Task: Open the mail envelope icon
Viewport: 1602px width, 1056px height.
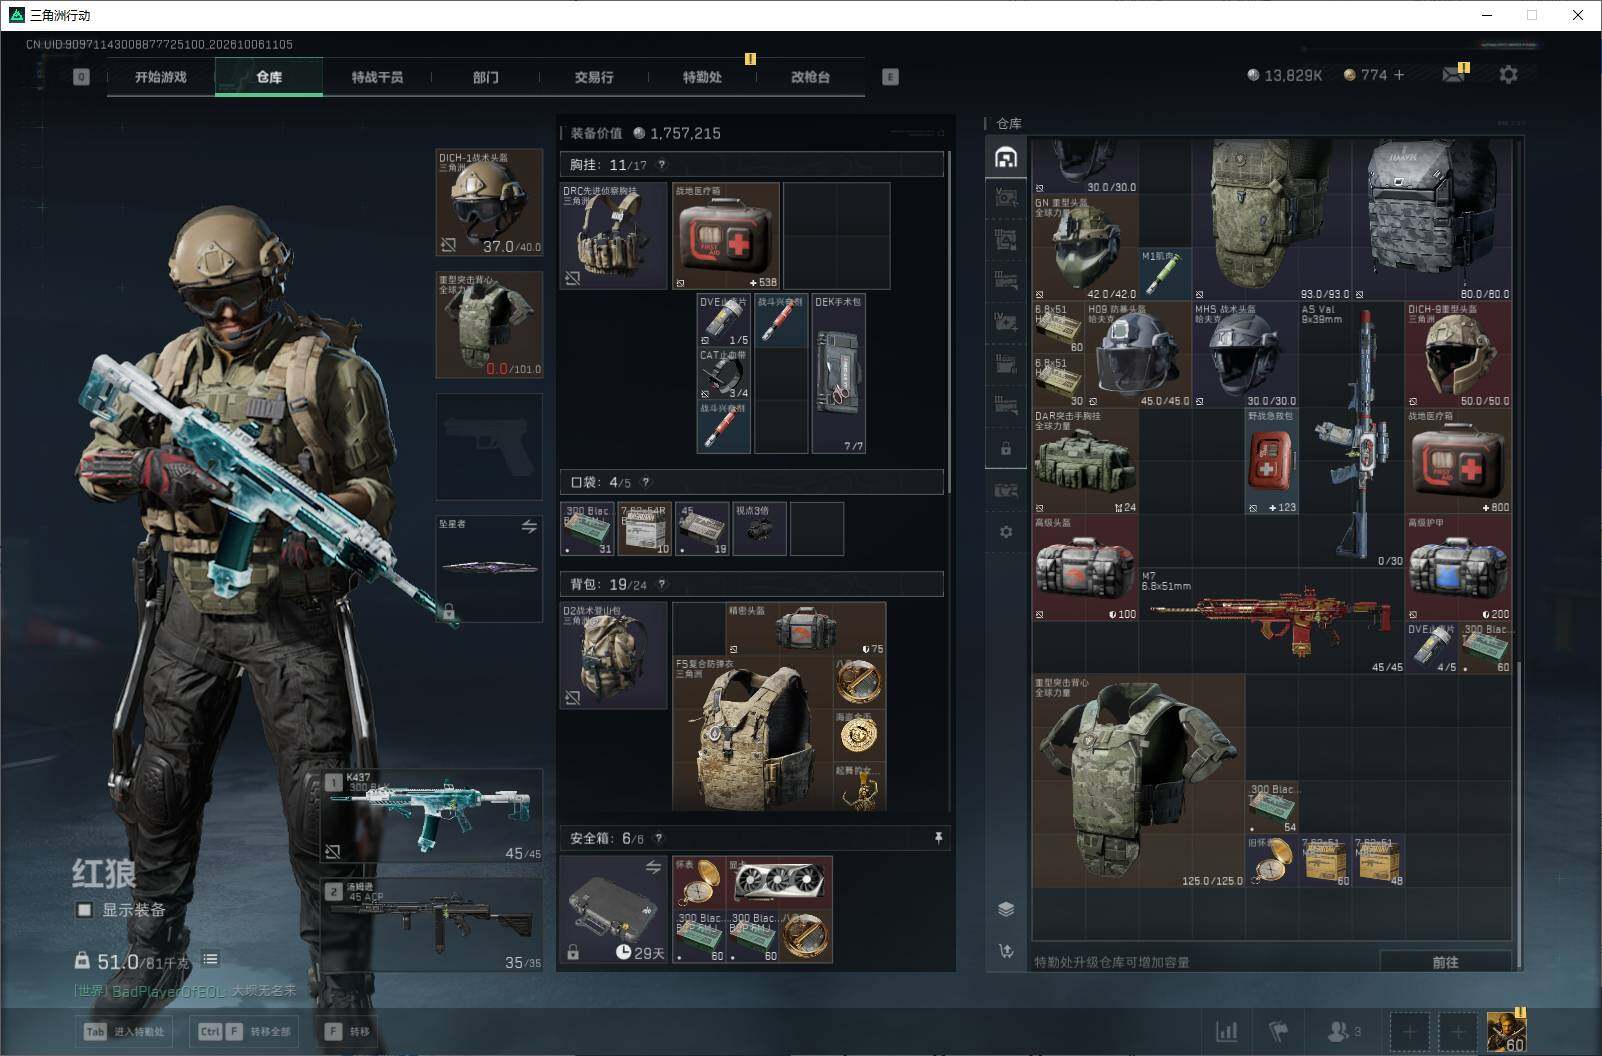Action: (x=1454, y=75)
